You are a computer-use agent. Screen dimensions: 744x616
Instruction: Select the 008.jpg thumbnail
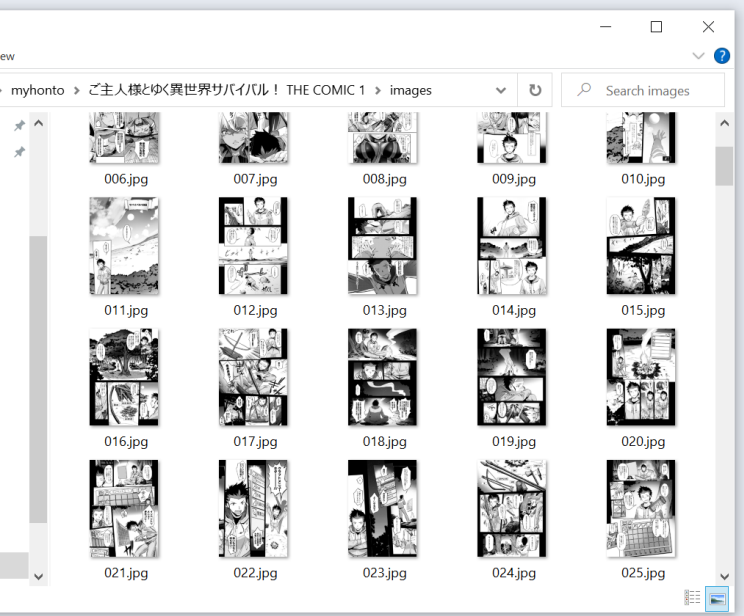[382, 138]
